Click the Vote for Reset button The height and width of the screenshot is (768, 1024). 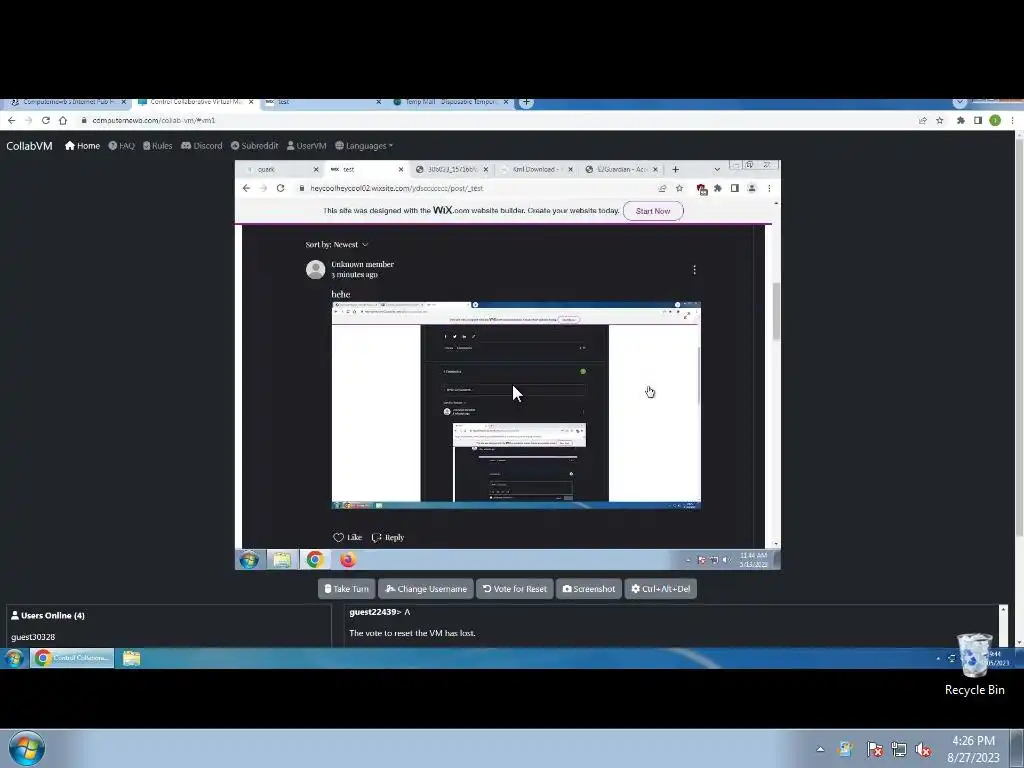(x=515, y=588)
